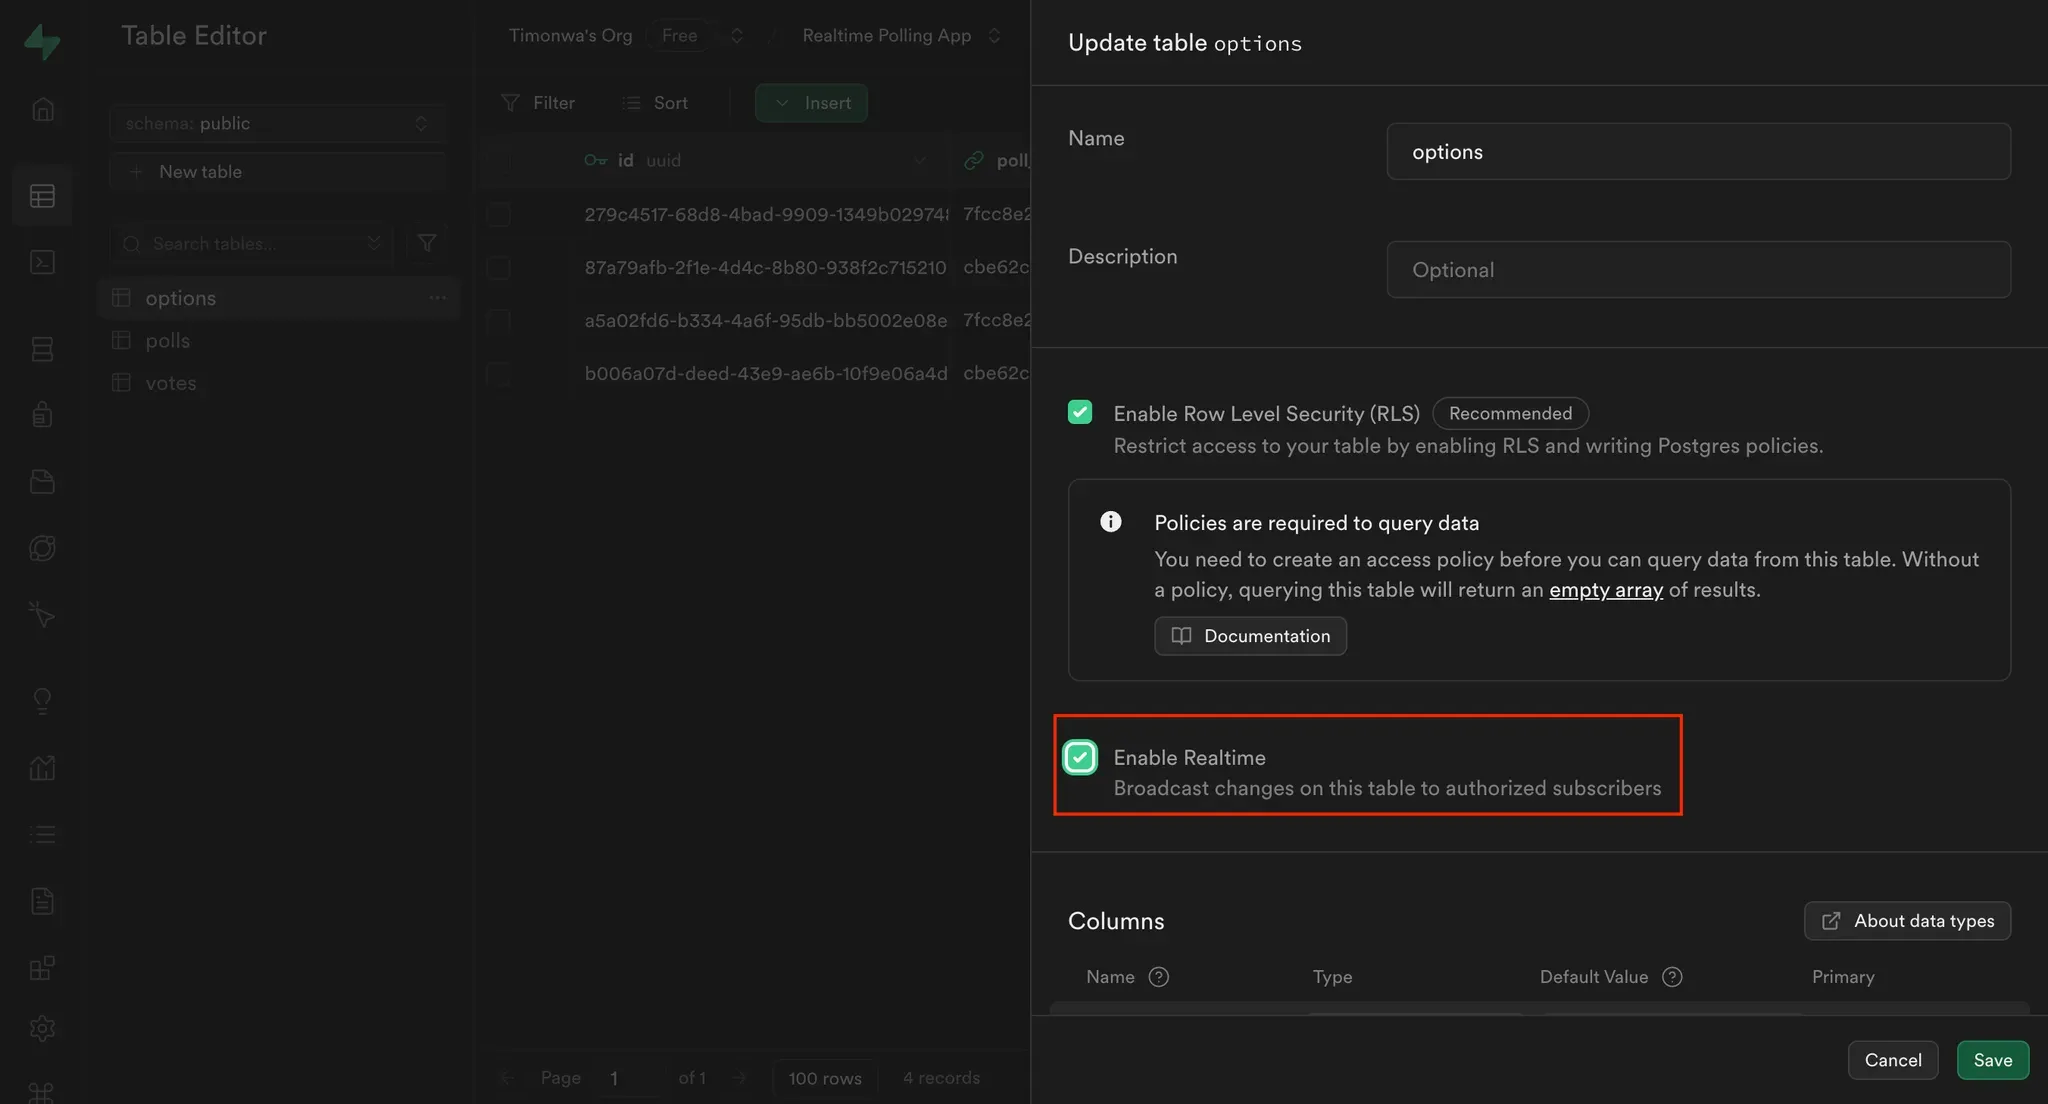The image size is (2048, 1104).
Task: Open the Storage sidebar icon
Action: click(42, 482)
